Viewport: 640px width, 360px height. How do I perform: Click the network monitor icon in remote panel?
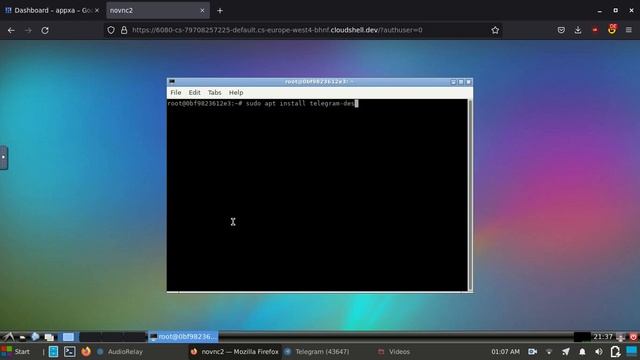[621, 337]
